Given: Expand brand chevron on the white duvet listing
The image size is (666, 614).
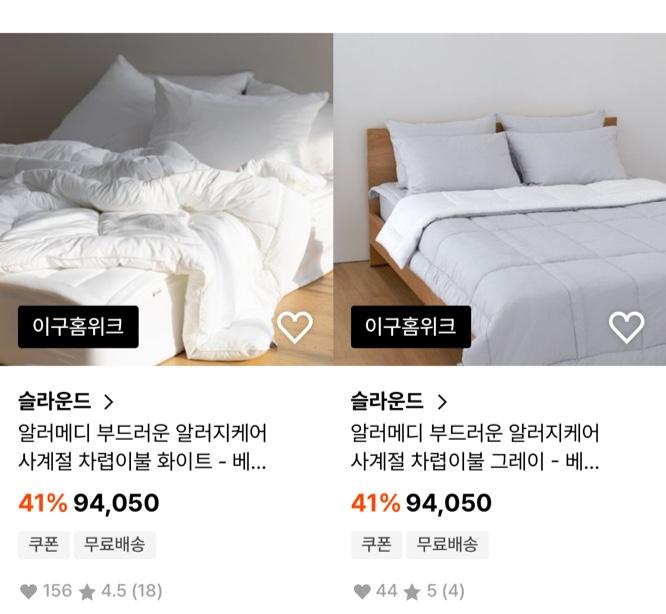Looking at the screenshot, I should [x=109, y=402].
